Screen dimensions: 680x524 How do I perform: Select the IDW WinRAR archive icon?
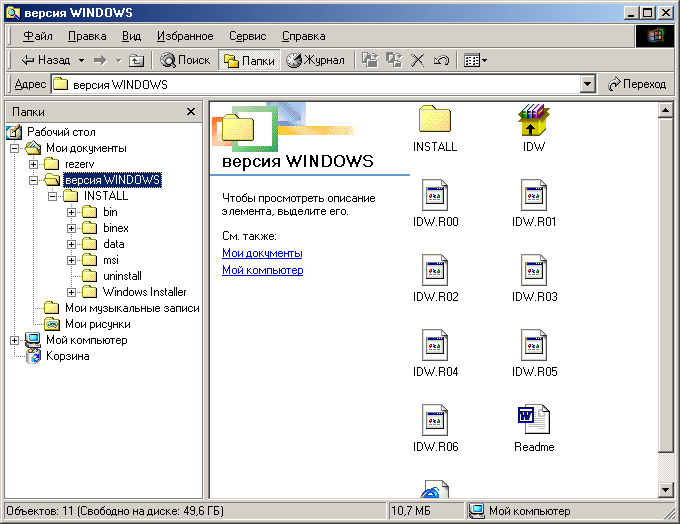point(533,119)
